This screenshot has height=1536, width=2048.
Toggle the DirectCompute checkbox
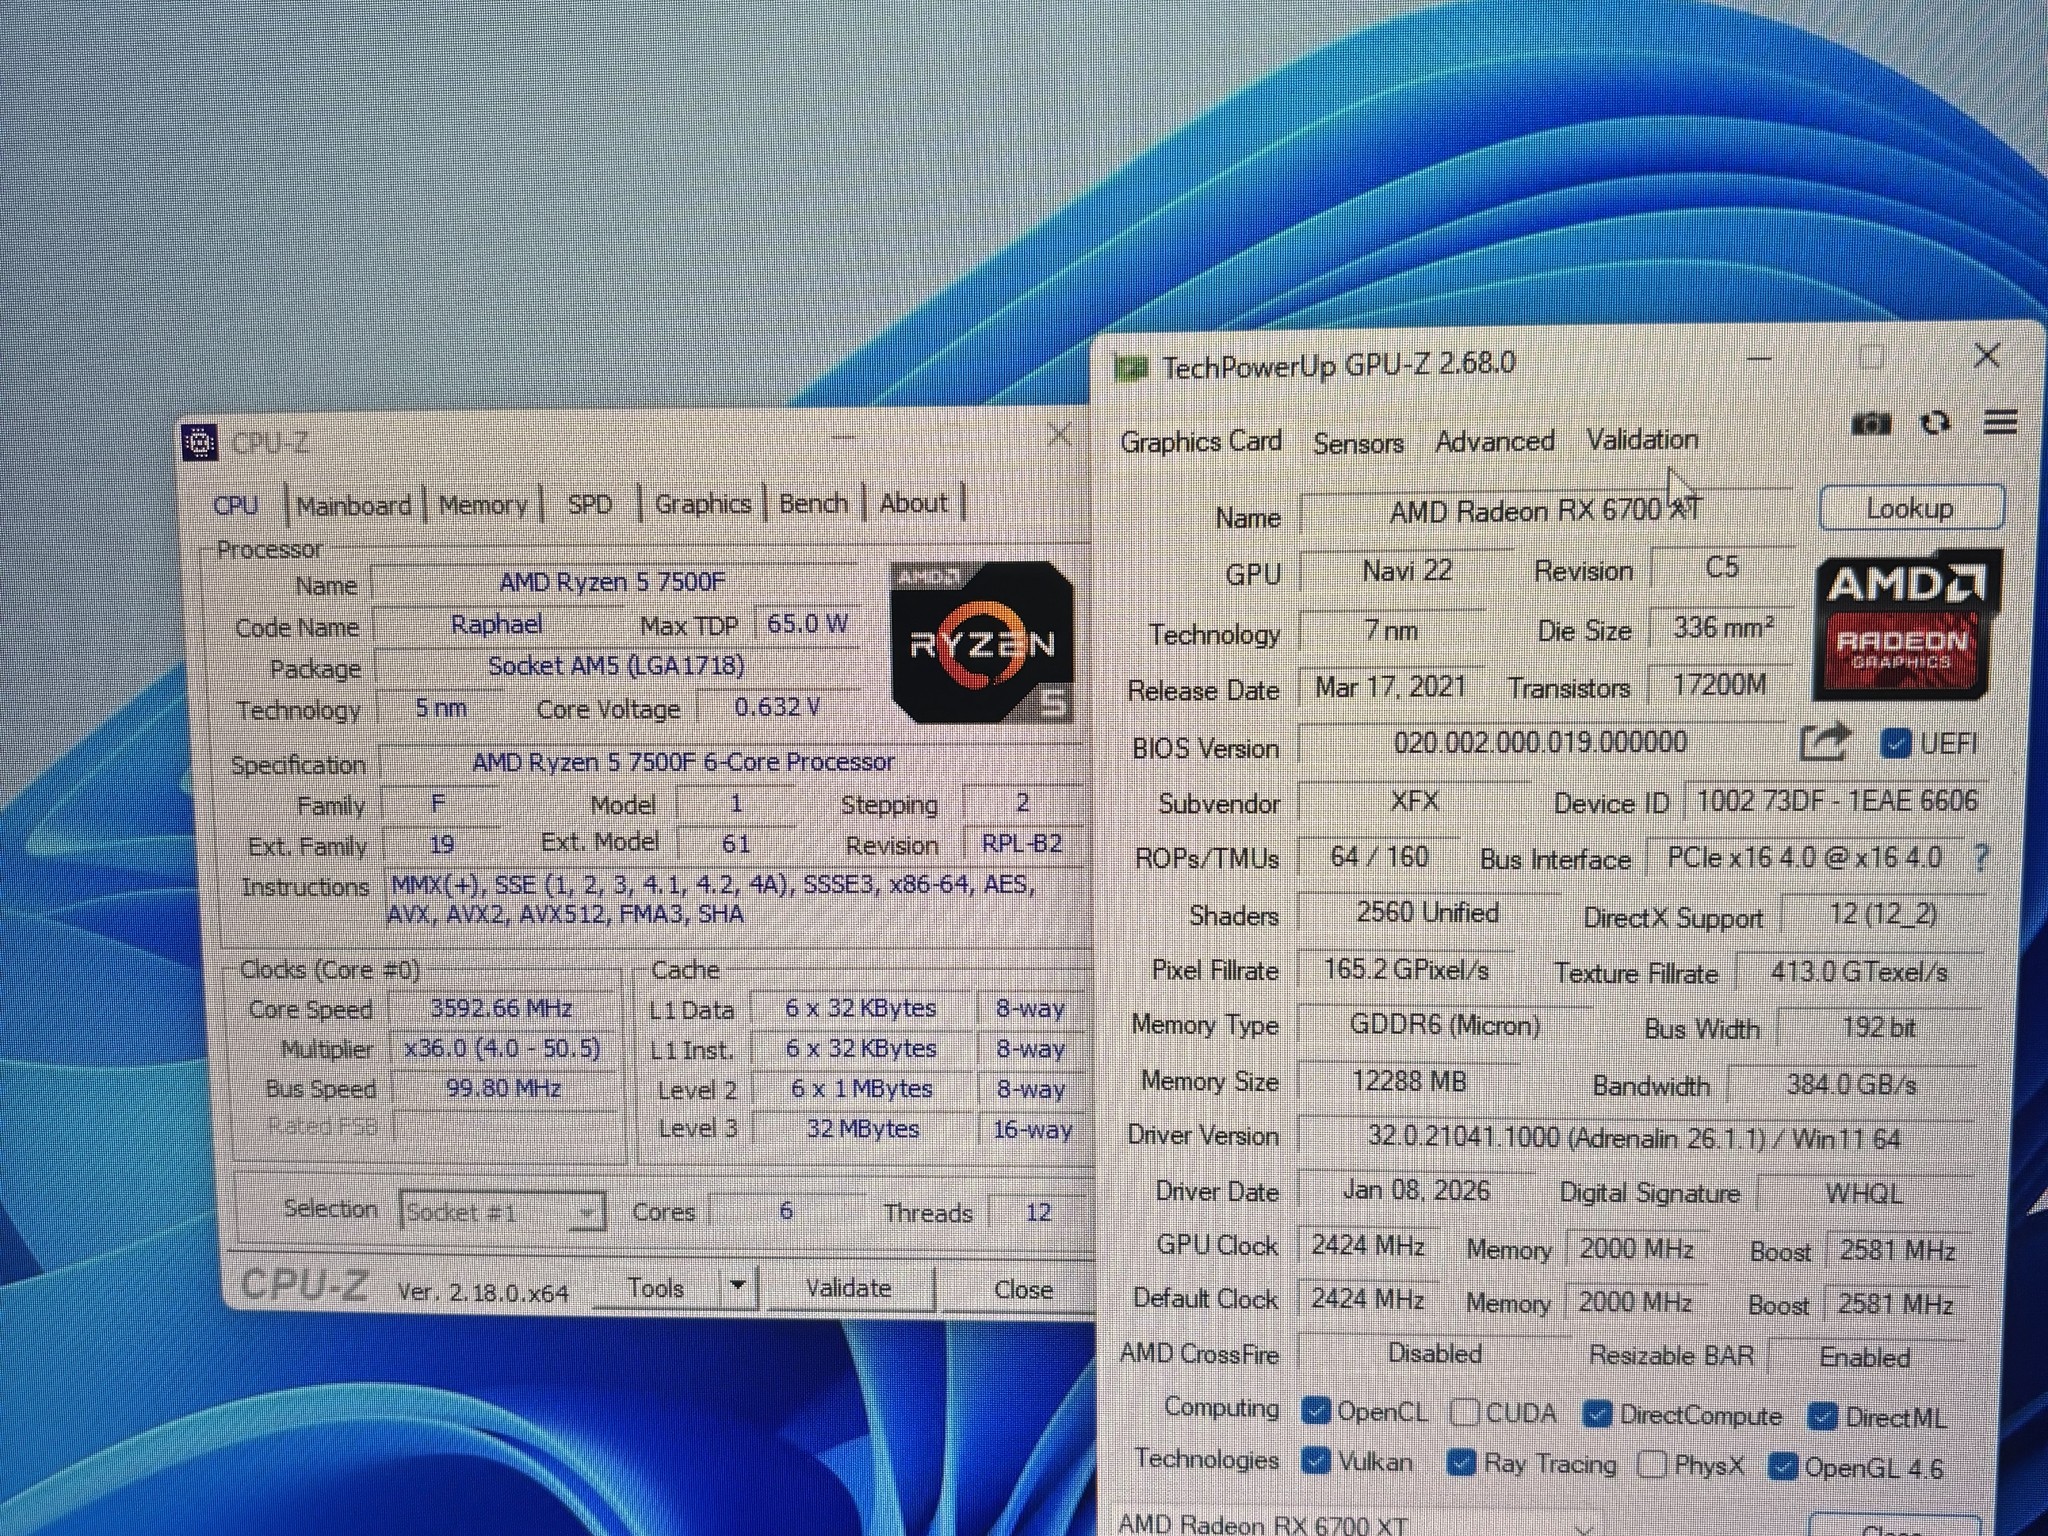click(x=1597, y=1414)
